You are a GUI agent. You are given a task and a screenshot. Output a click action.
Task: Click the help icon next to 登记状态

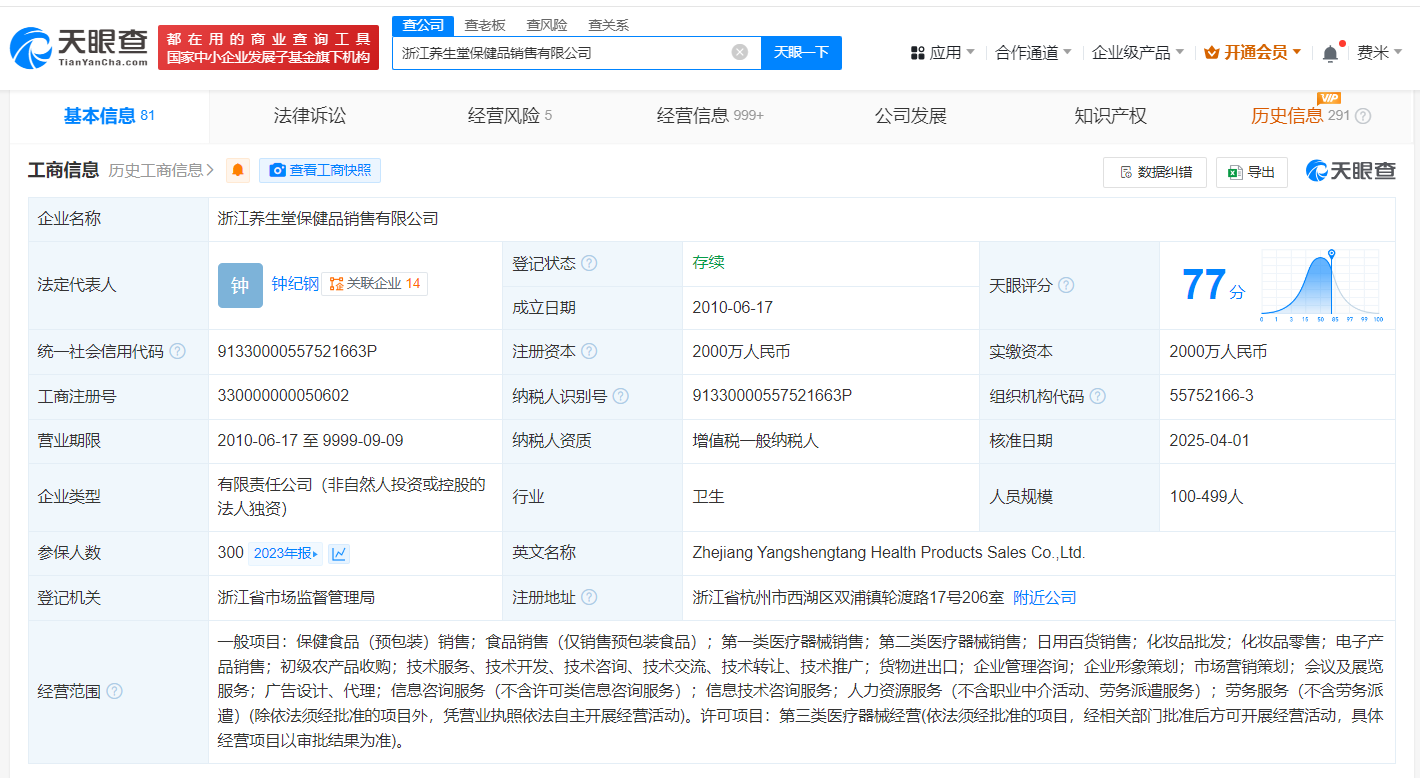(x=589, y=263)
